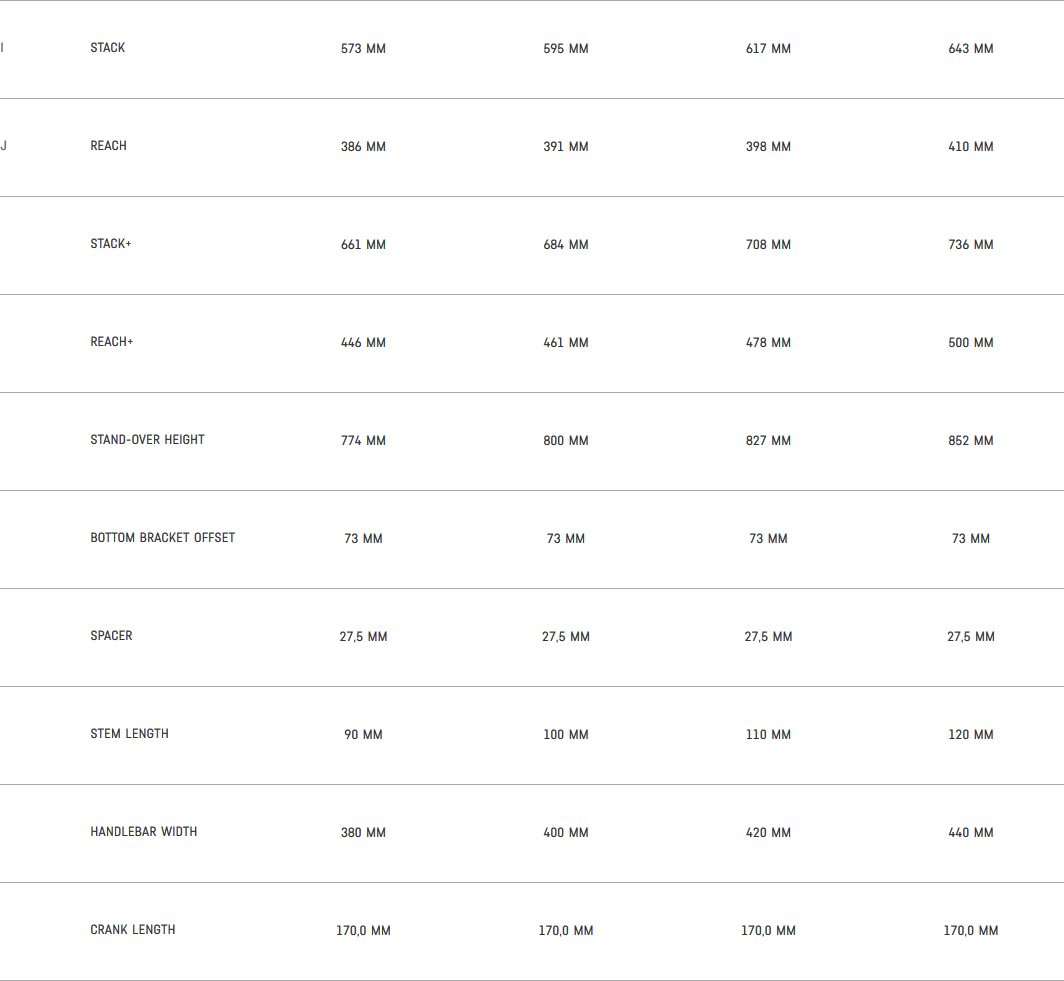Select the 617 MM stack value
1064x981 pixels.
[x=768, y=49]
